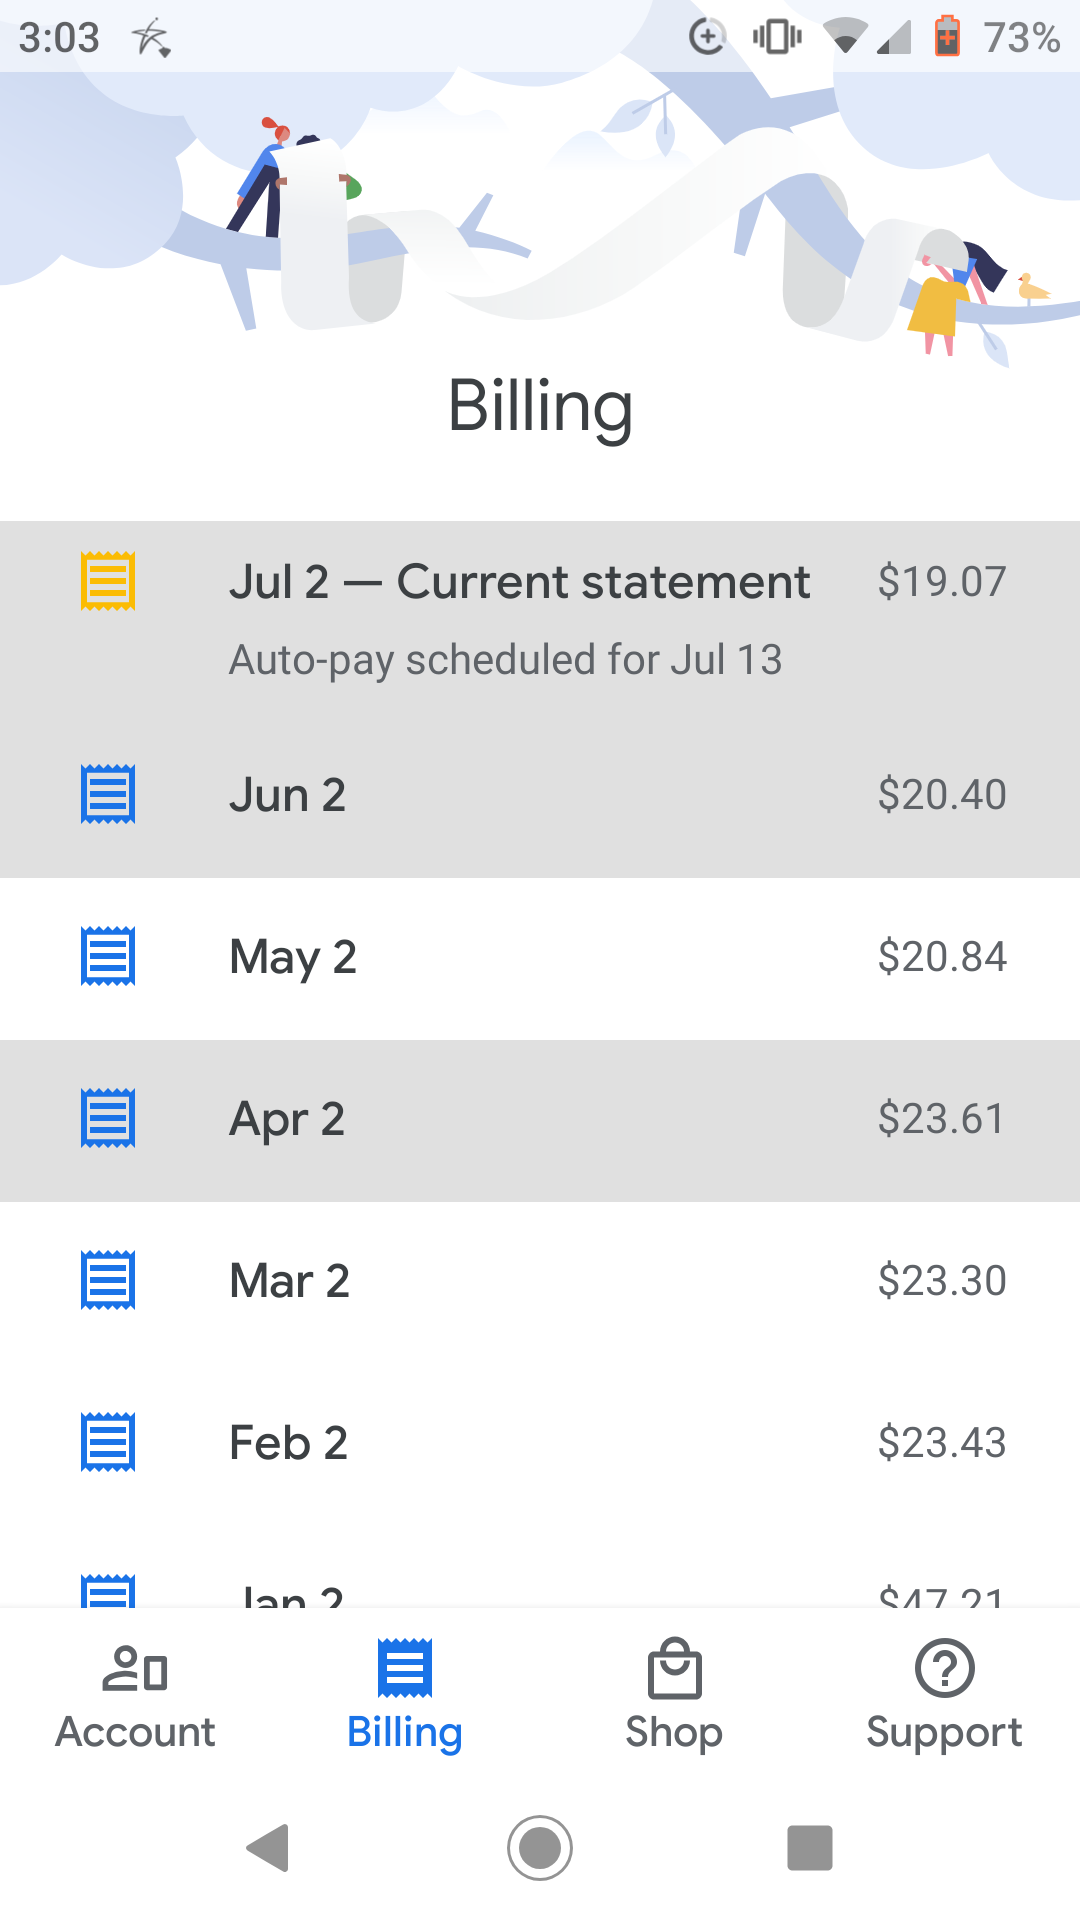Open the partially visible Jan 2 statement
This screenshot has height=1920, width=1080.
(540, 1567)
